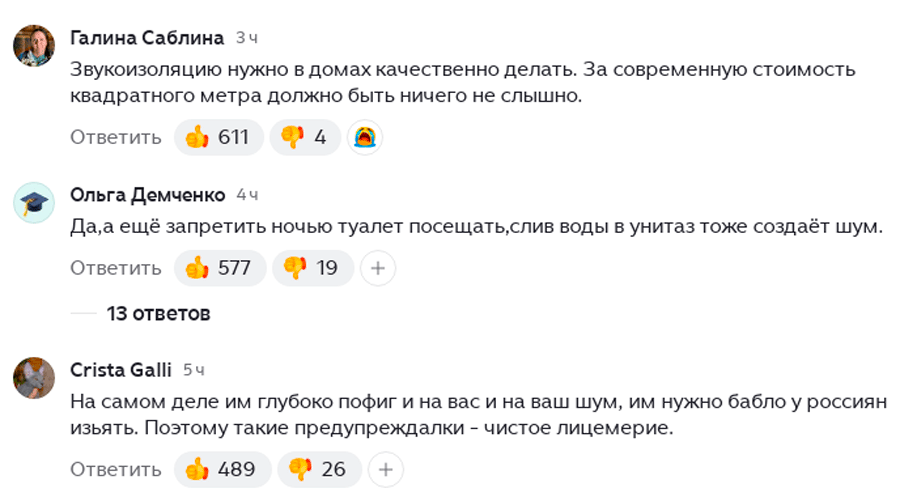The image size is (900, 501).
Task: Open Галина Саблина's profile avatar
Action: [34, 45]
